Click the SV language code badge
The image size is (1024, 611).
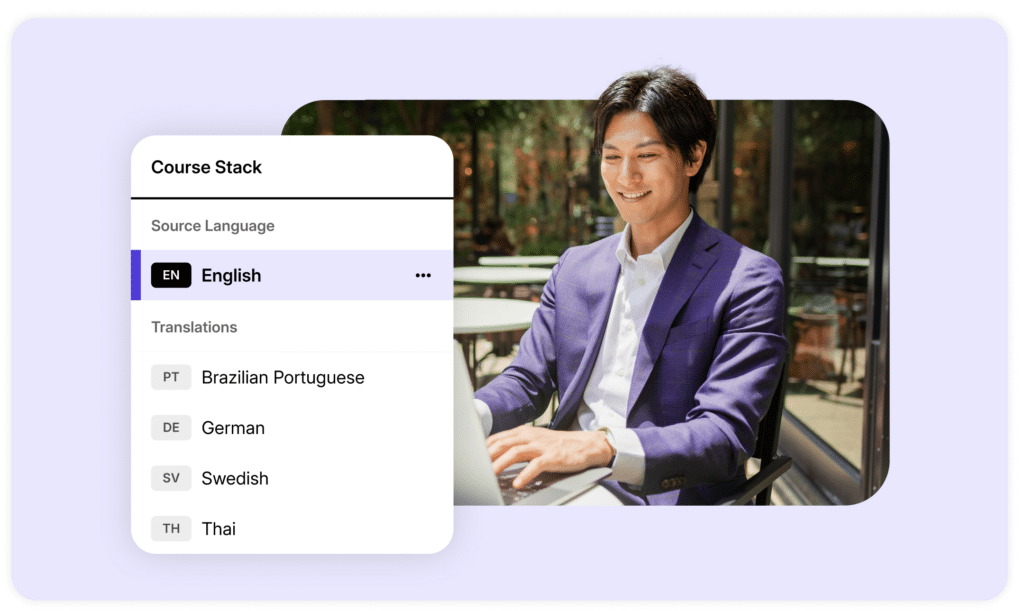tap(171, 478)
